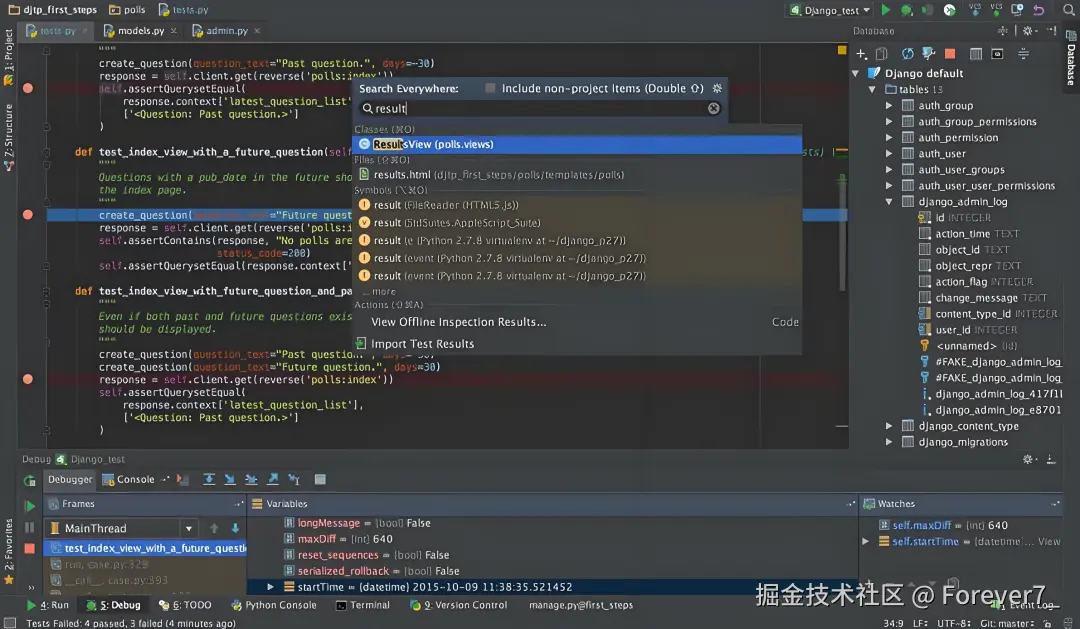Image resolution: width=1080 pixels, height=629 pixels.
Task: Switch to the models.py editor tab
Action: point(140,31)
